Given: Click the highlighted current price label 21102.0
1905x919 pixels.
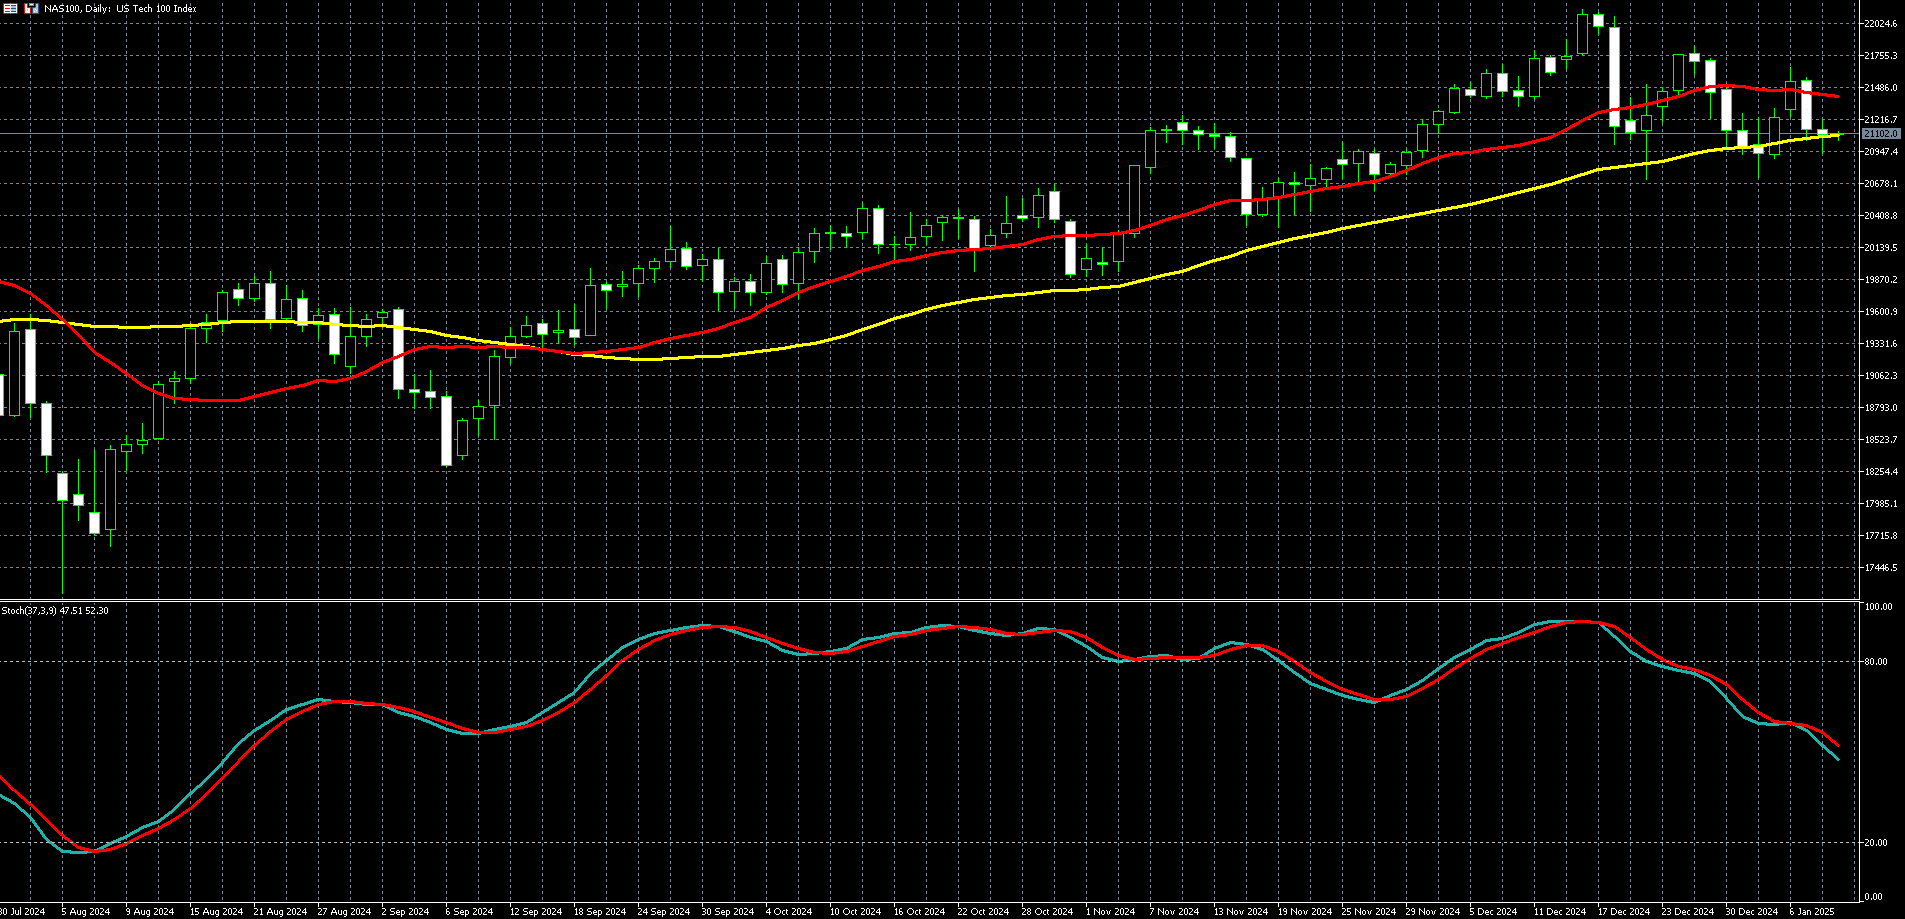Looking at the screenshot, I should tap(1881, 134).
